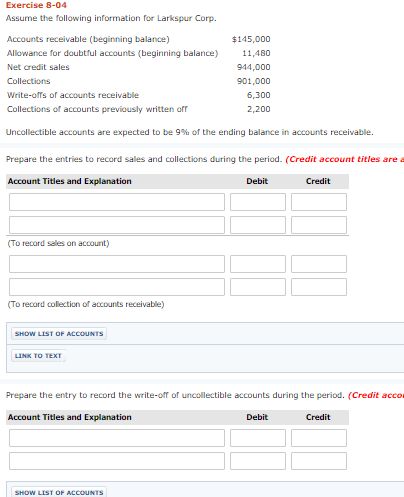
Task: Select the 901,000 collections value
Action: (x=254, y=81)
